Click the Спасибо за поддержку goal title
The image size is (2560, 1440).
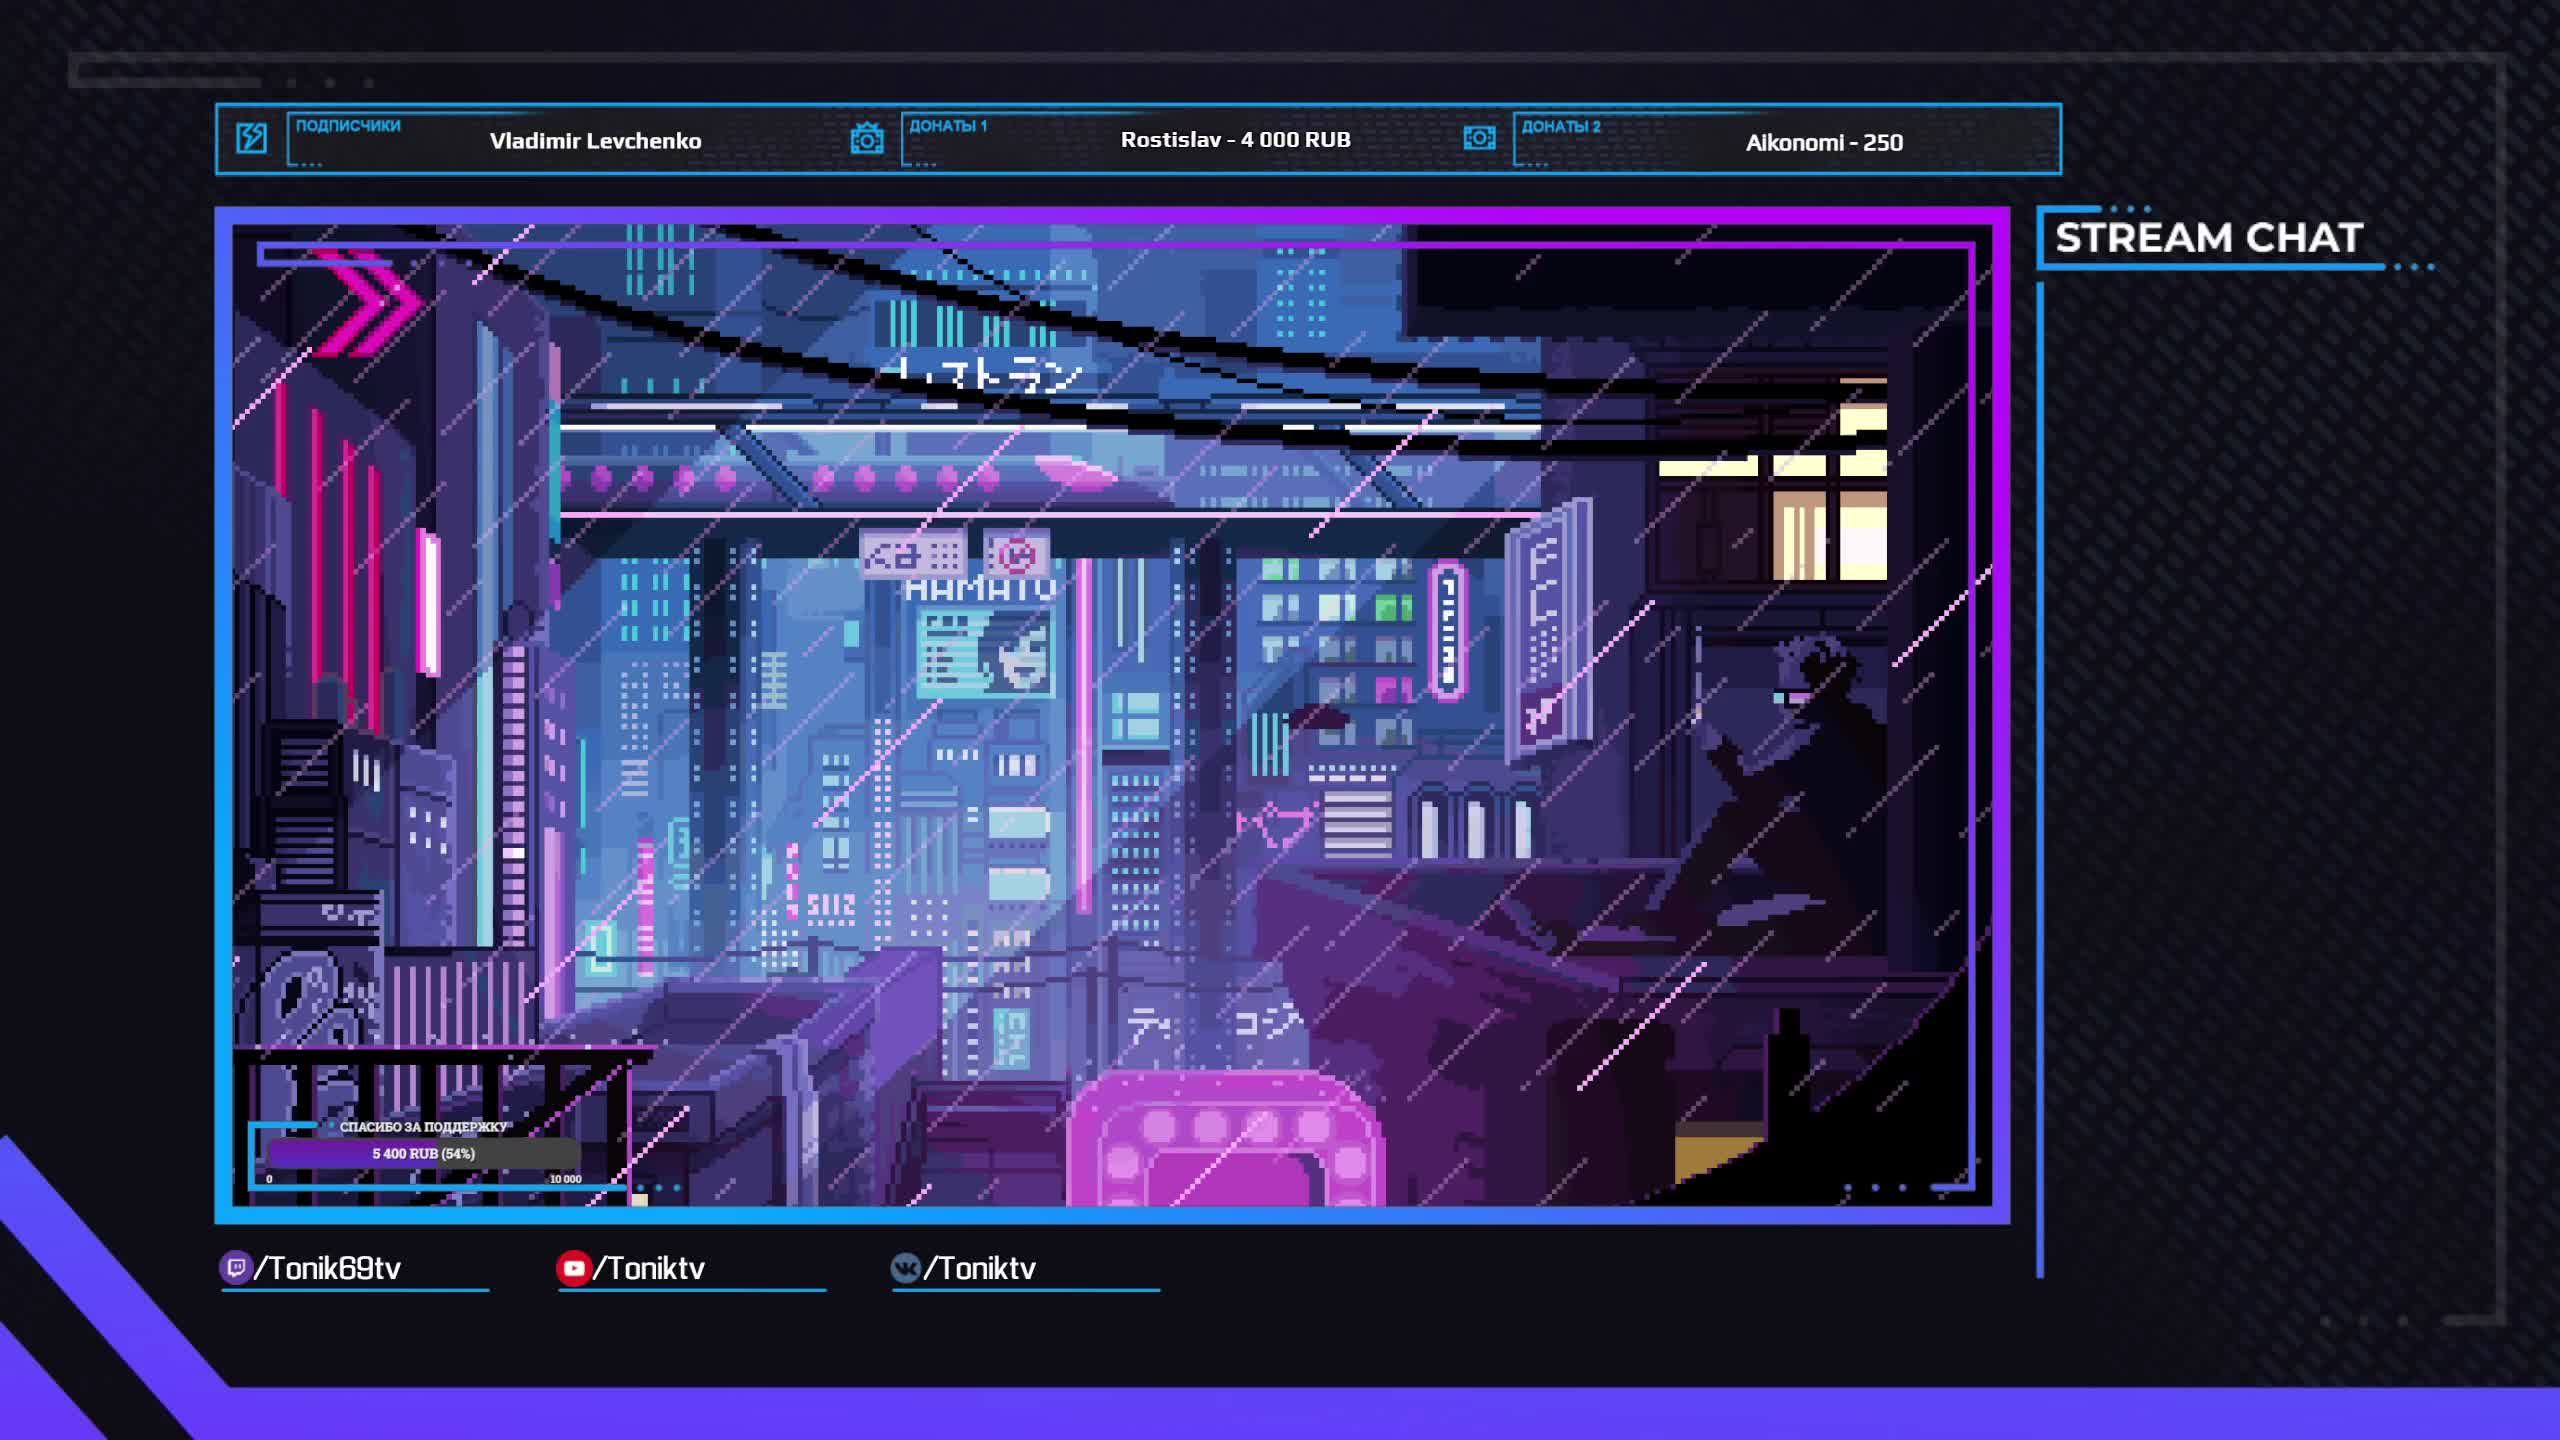[424, 1127]
